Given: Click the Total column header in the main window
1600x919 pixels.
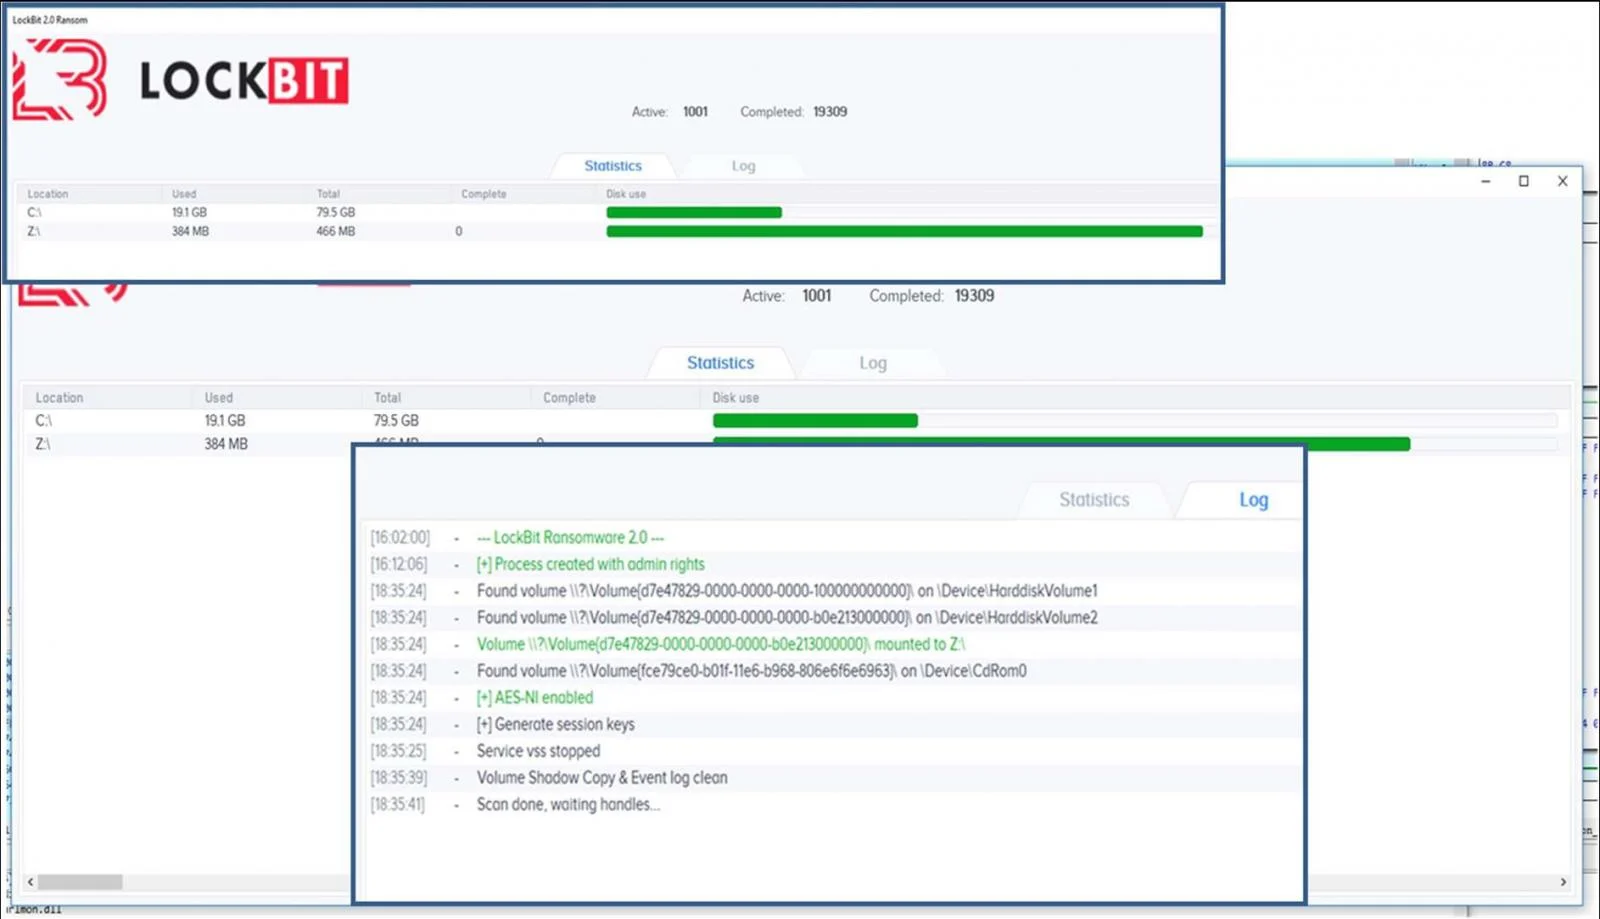Looking at the screenshot, I should (x=387, y=398).
